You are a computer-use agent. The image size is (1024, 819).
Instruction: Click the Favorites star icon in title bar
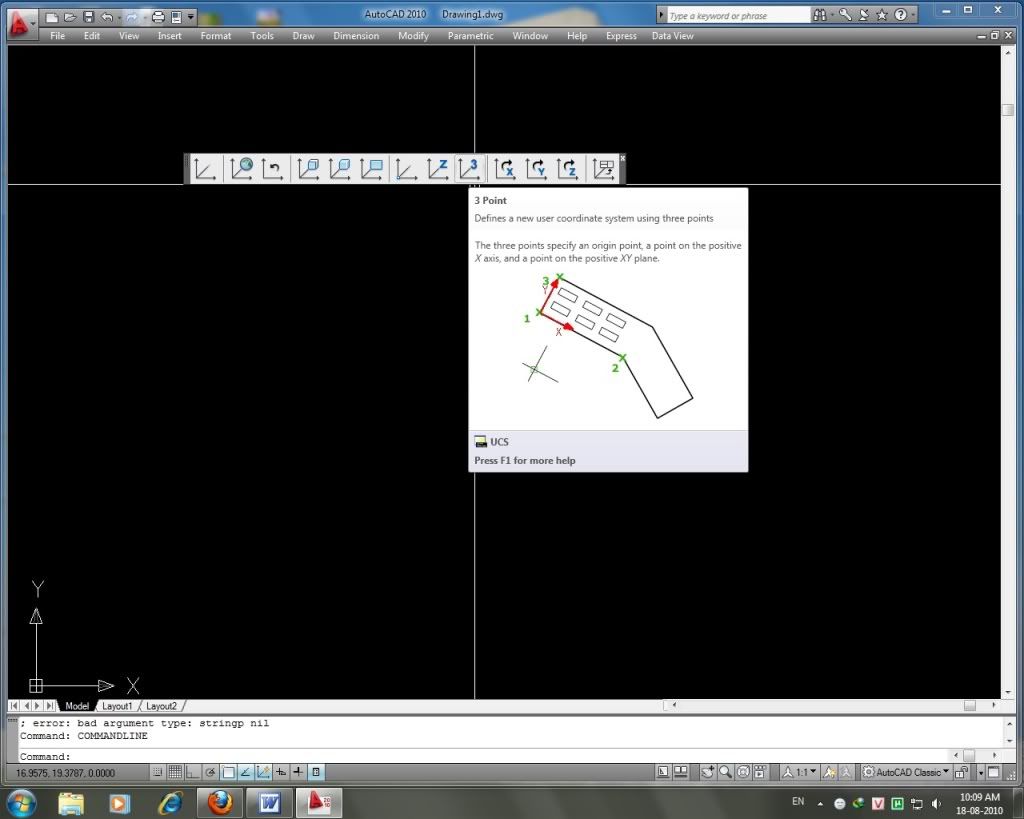click(x=882, y=15)
